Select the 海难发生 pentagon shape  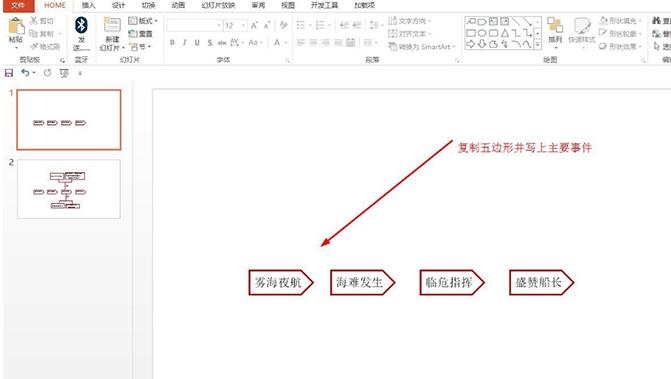[362, 282]
